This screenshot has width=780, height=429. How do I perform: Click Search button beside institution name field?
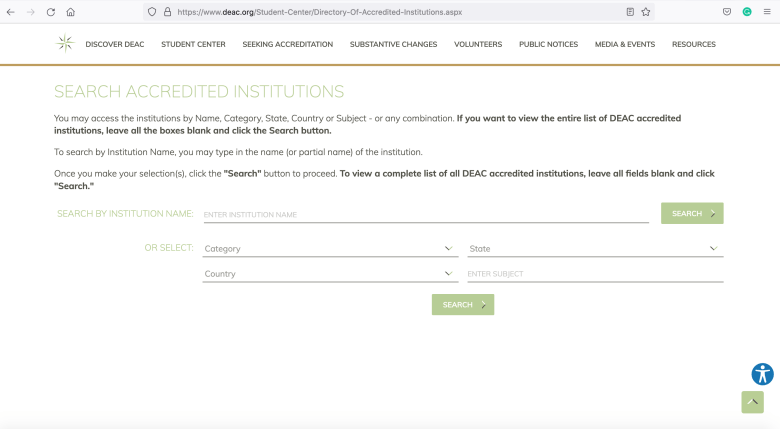(692, 214)
